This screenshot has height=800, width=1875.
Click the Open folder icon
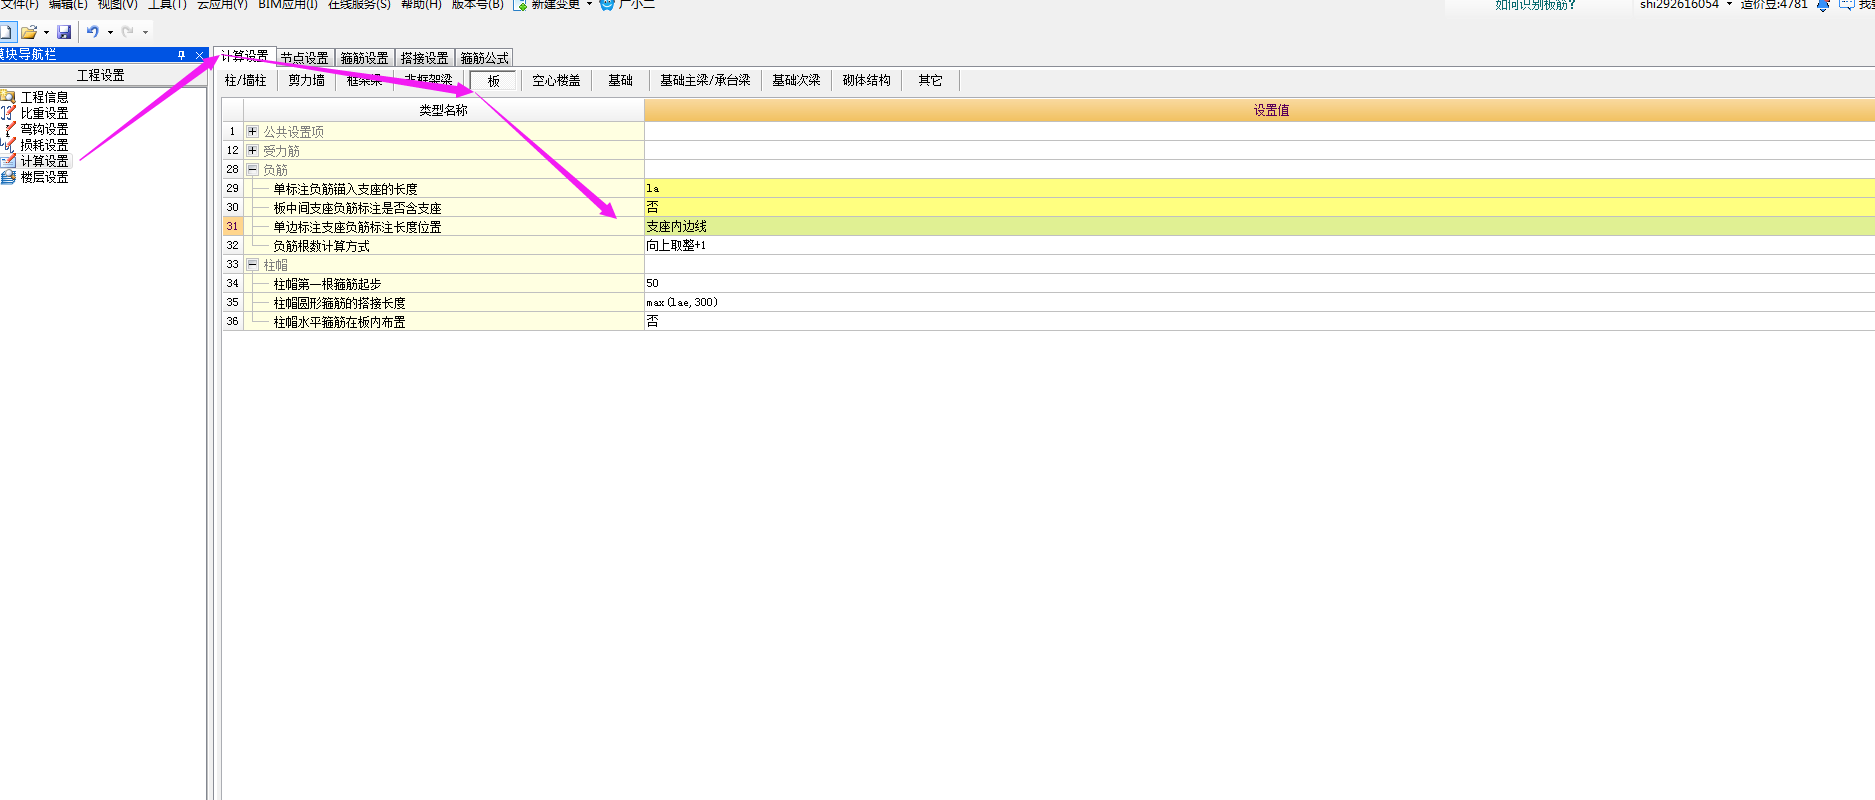tap(29, 32)
